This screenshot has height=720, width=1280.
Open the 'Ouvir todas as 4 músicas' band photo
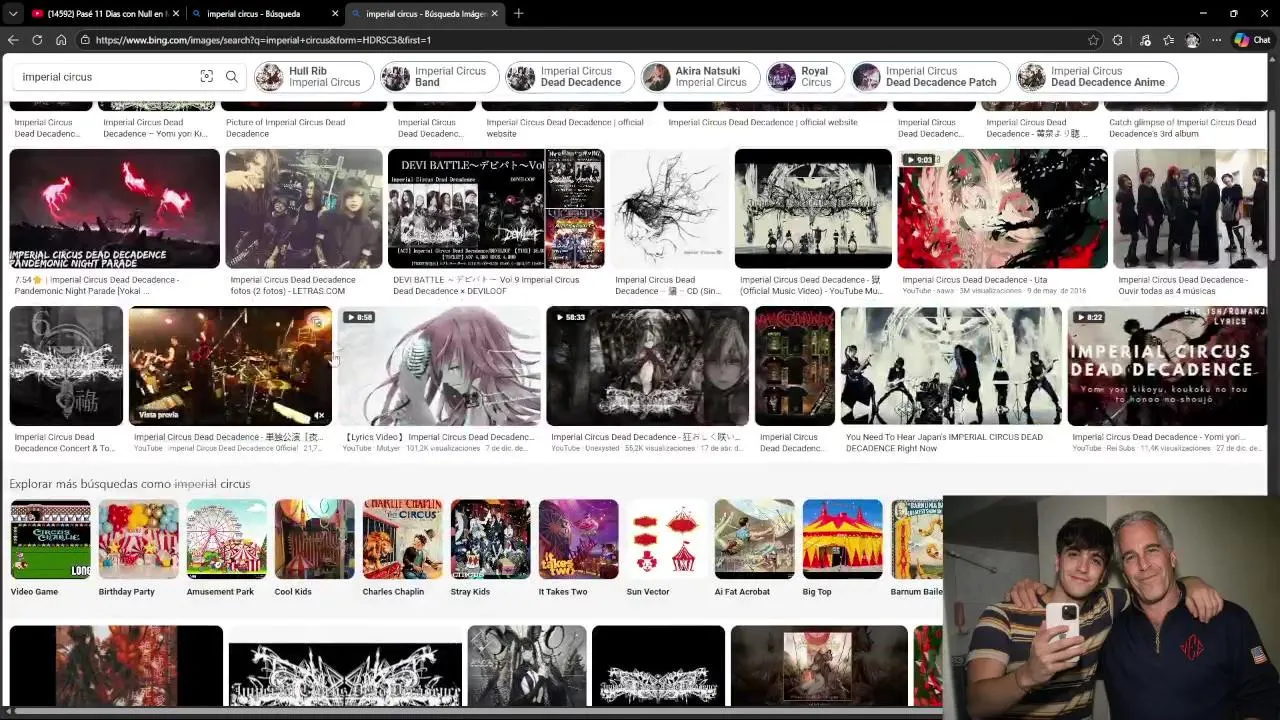1190,209
